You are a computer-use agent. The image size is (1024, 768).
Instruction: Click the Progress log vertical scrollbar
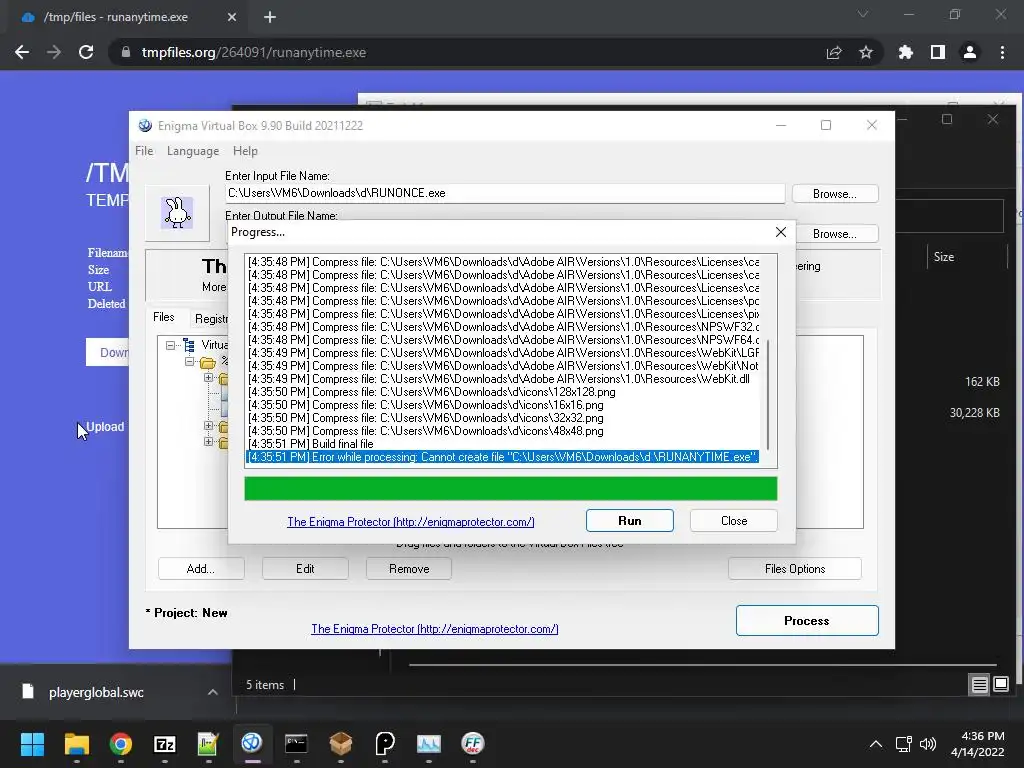[x=768, y=394]
